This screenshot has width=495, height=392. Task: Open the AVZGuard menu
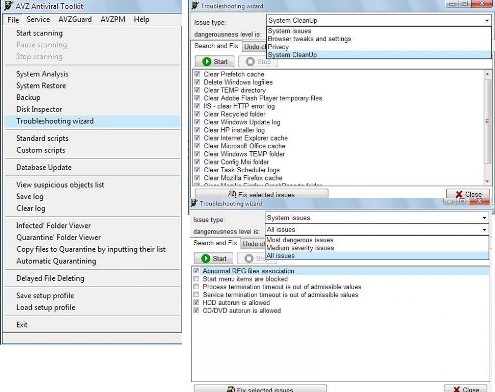pos(75,20)
